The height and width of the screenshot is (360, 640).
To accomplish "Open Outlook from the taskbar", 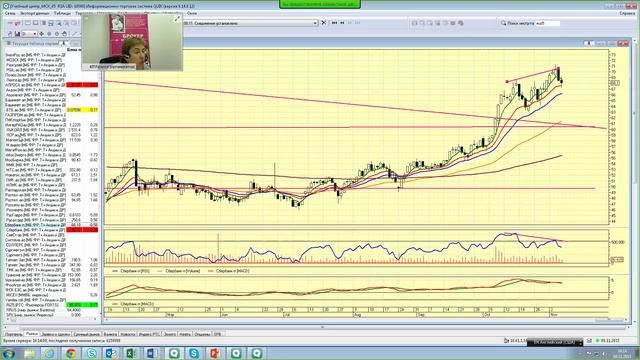I will pos(111,353).
